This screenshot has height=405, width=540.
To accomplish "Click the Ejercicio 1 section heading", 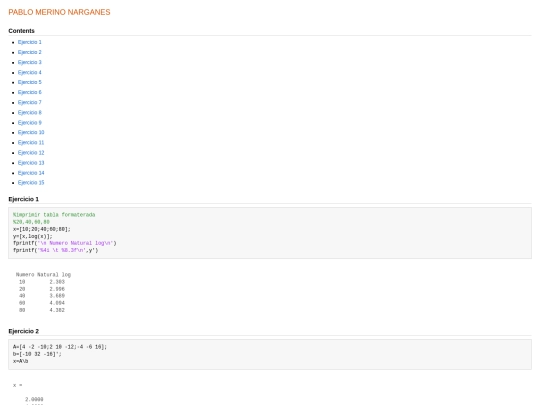I will (x=23, y=199).
